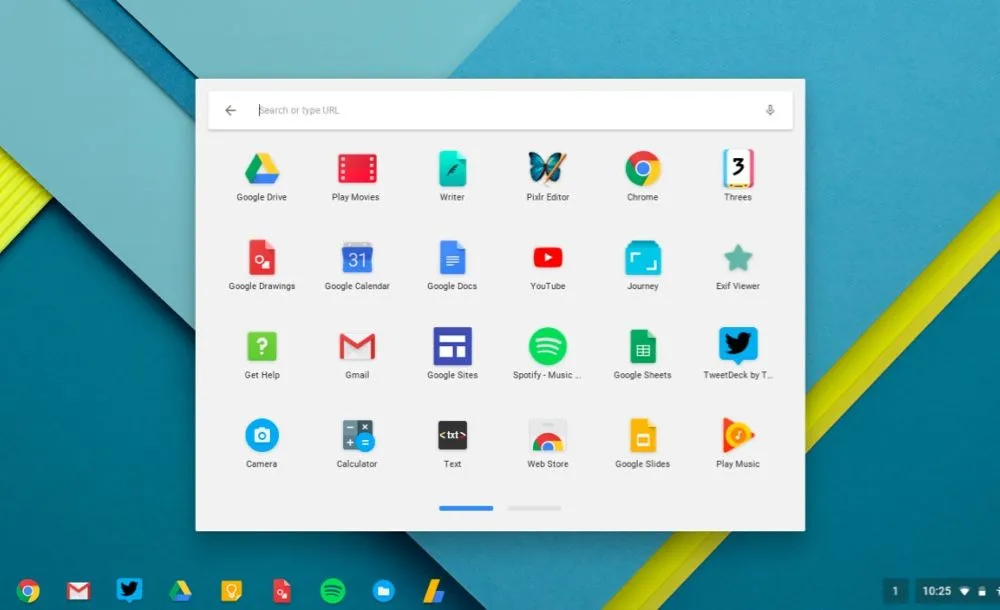Open Play Music
The width and height of the screenshot is (1000, 610).
click(x=738, y=435)
